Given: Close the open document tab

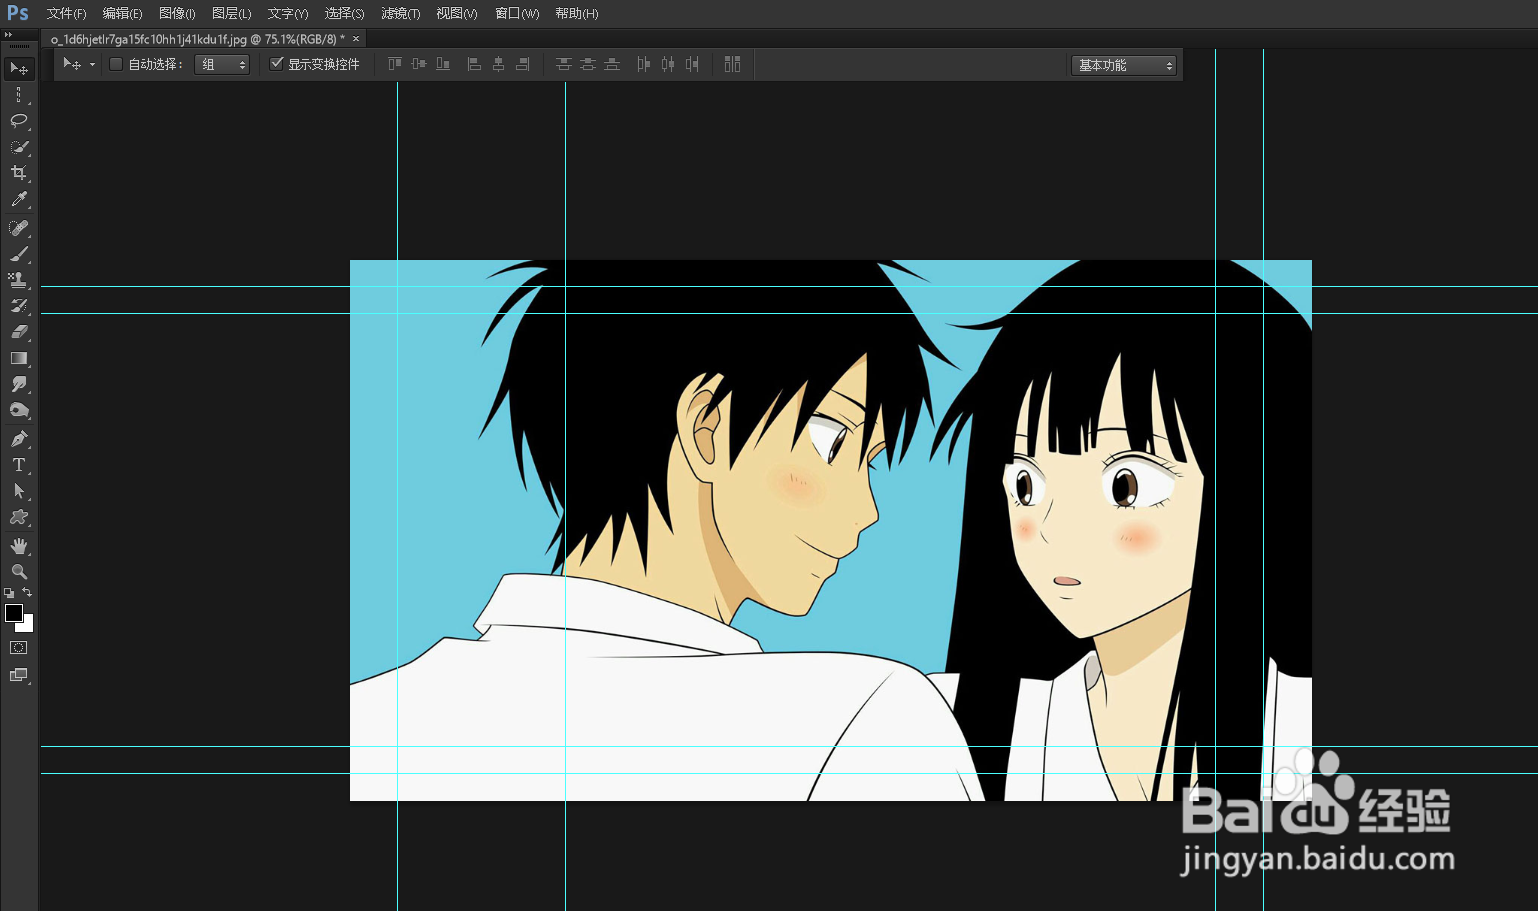Looking at the screenshot, I should [356, 39].
